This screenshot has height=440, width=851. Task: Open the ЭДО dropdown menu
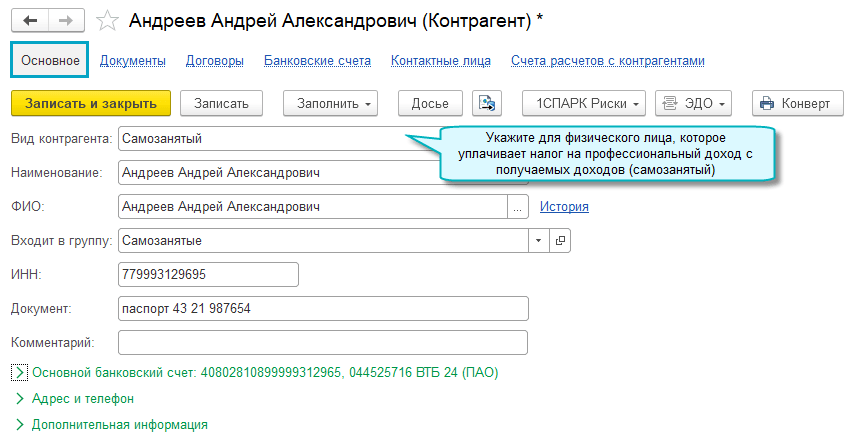click(x=695, y=103)
